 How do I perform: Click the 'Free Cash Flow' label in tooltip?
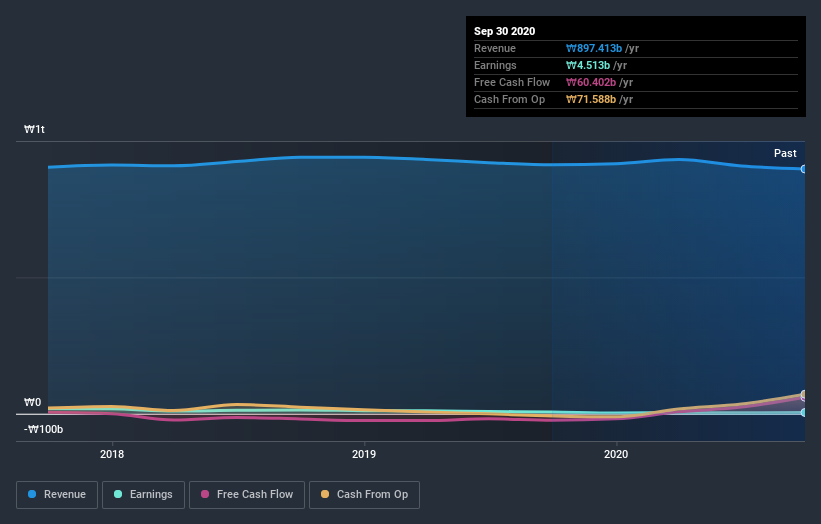point(512,82)
